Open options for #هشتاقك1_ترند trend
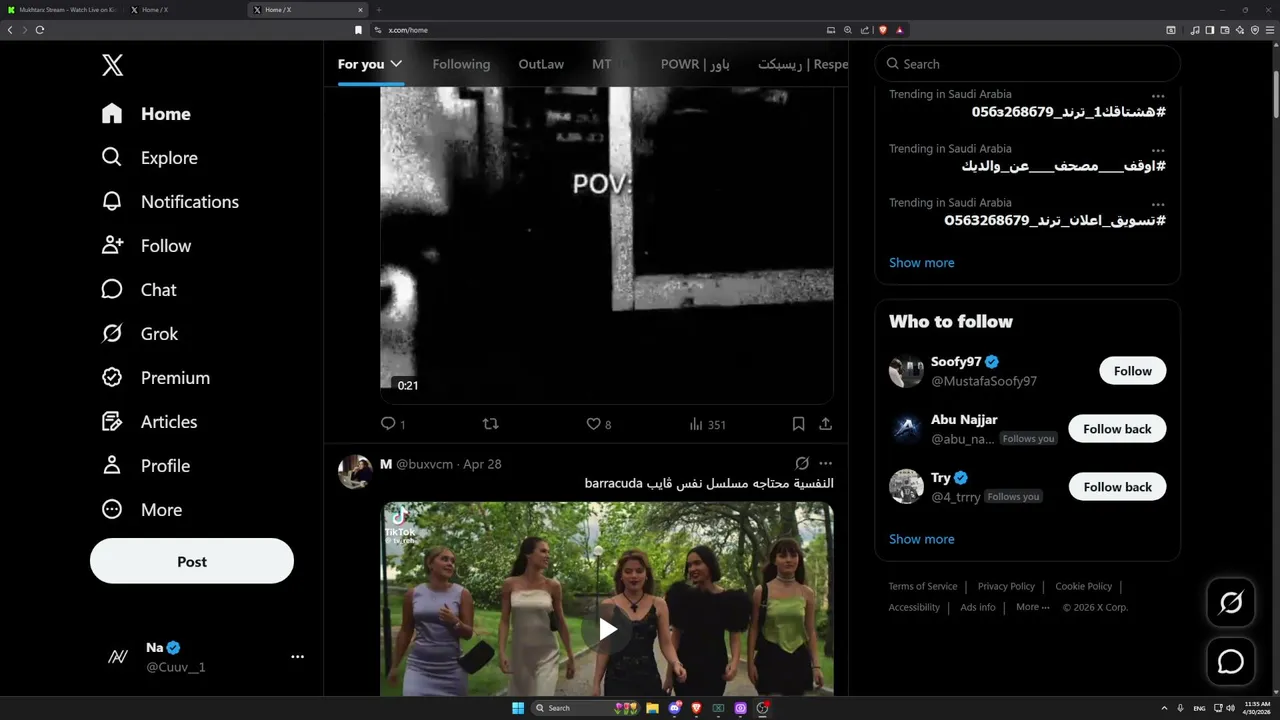The image size is (1280, 720). coord(1158,96)
